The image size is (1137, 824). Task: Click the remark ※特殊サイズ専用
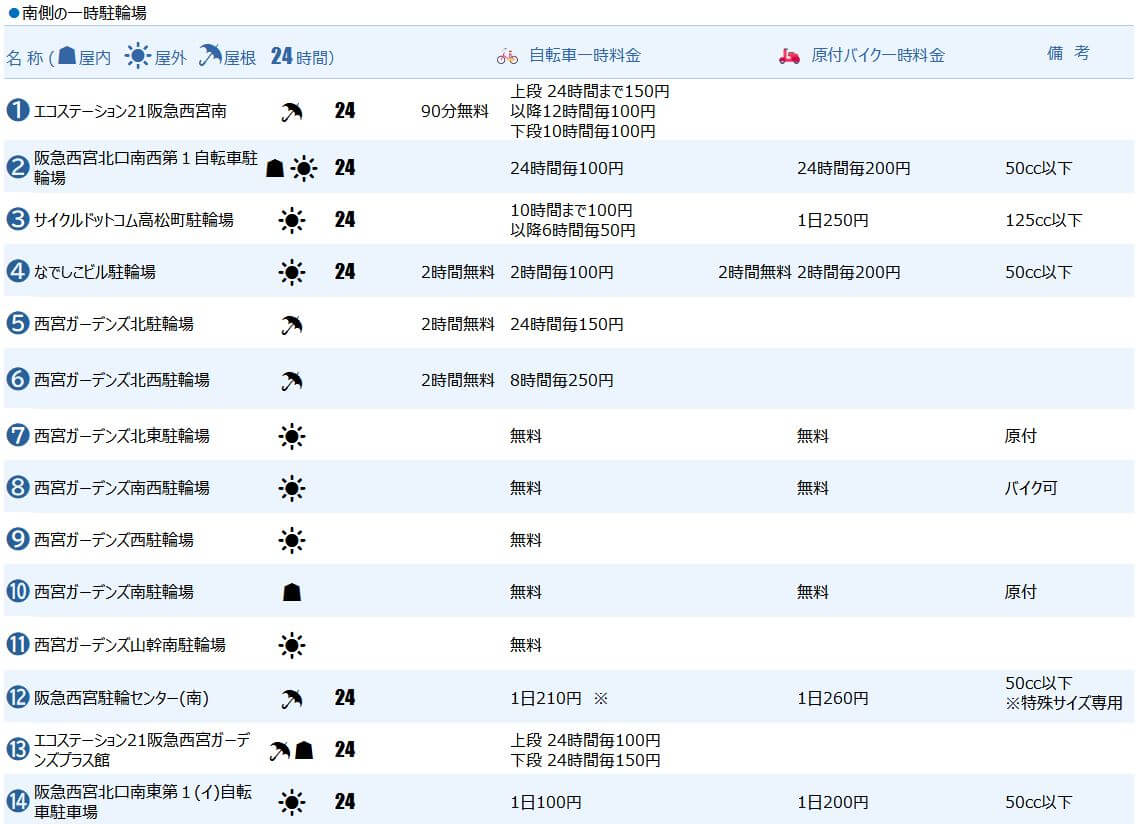1064,703
